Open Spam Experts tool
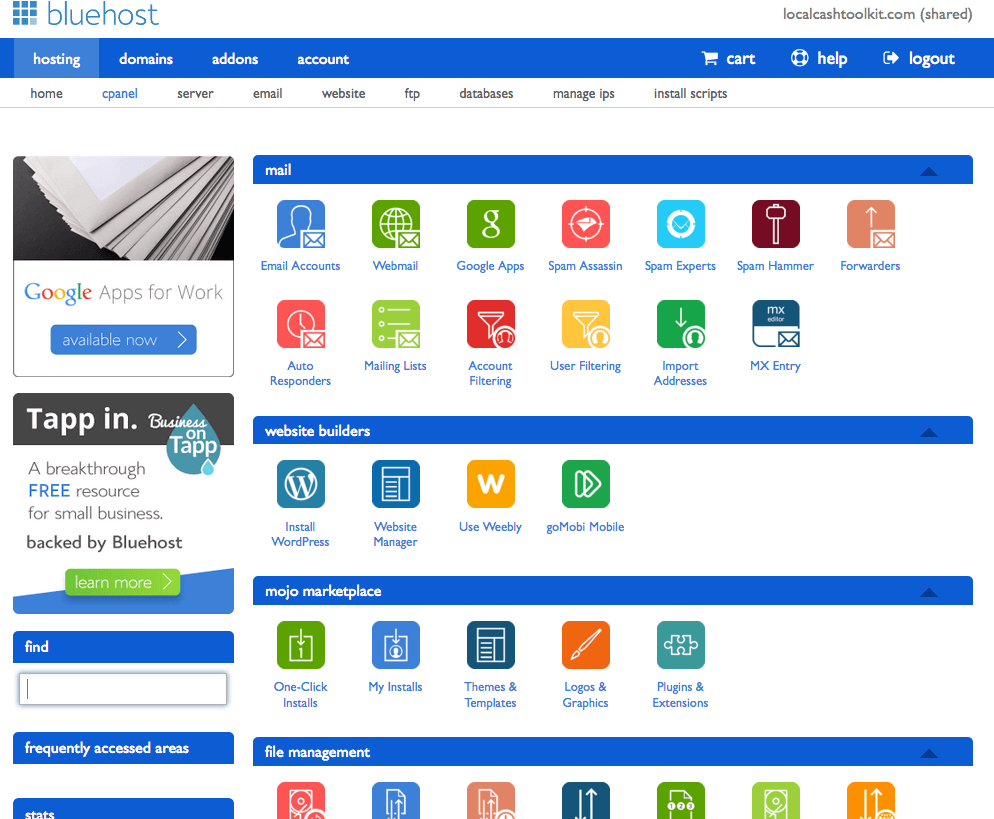 point(681,224)
